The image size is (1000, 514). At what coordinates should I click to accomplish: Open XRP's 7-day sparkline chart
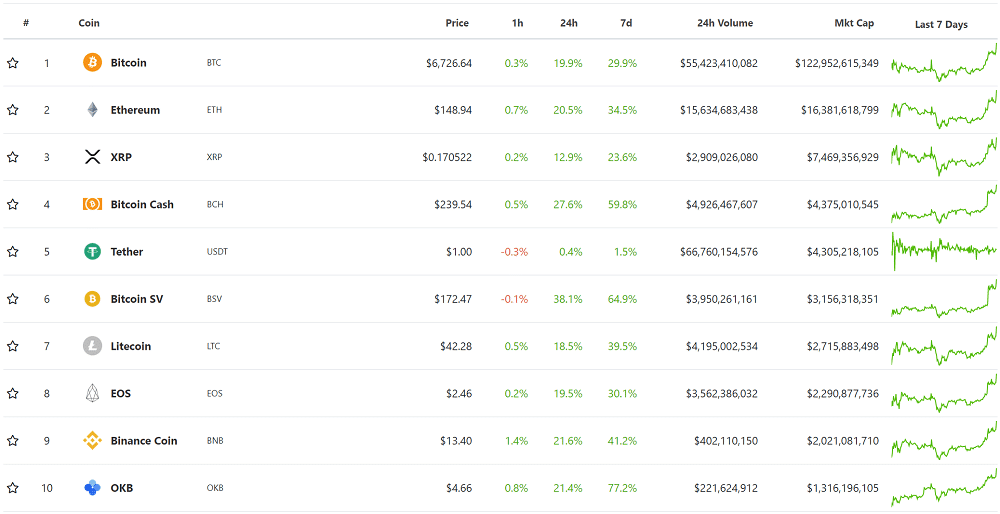[944, 157]
